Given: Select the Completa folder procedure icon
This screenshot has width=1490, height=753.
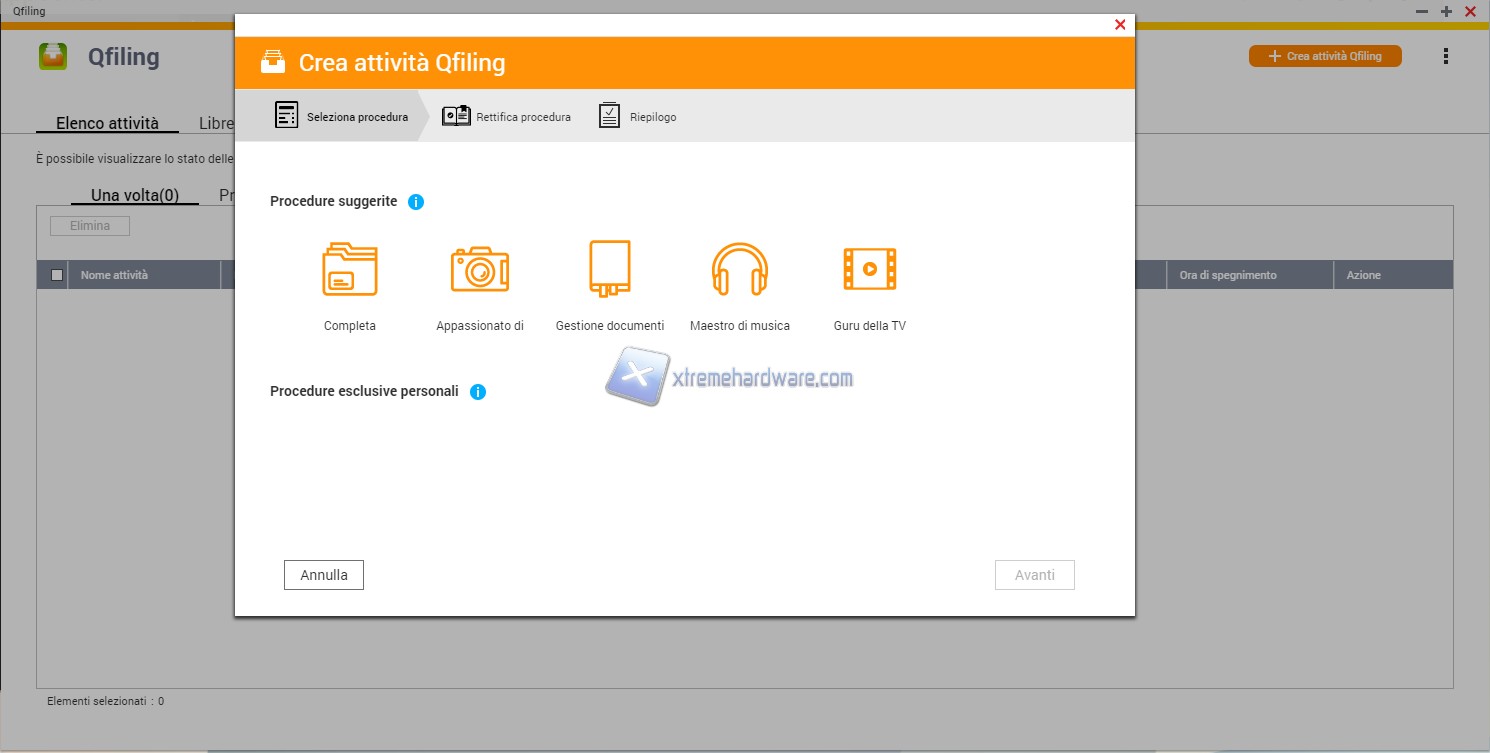Looking at the screenshot, I should [x=350, y=269].
